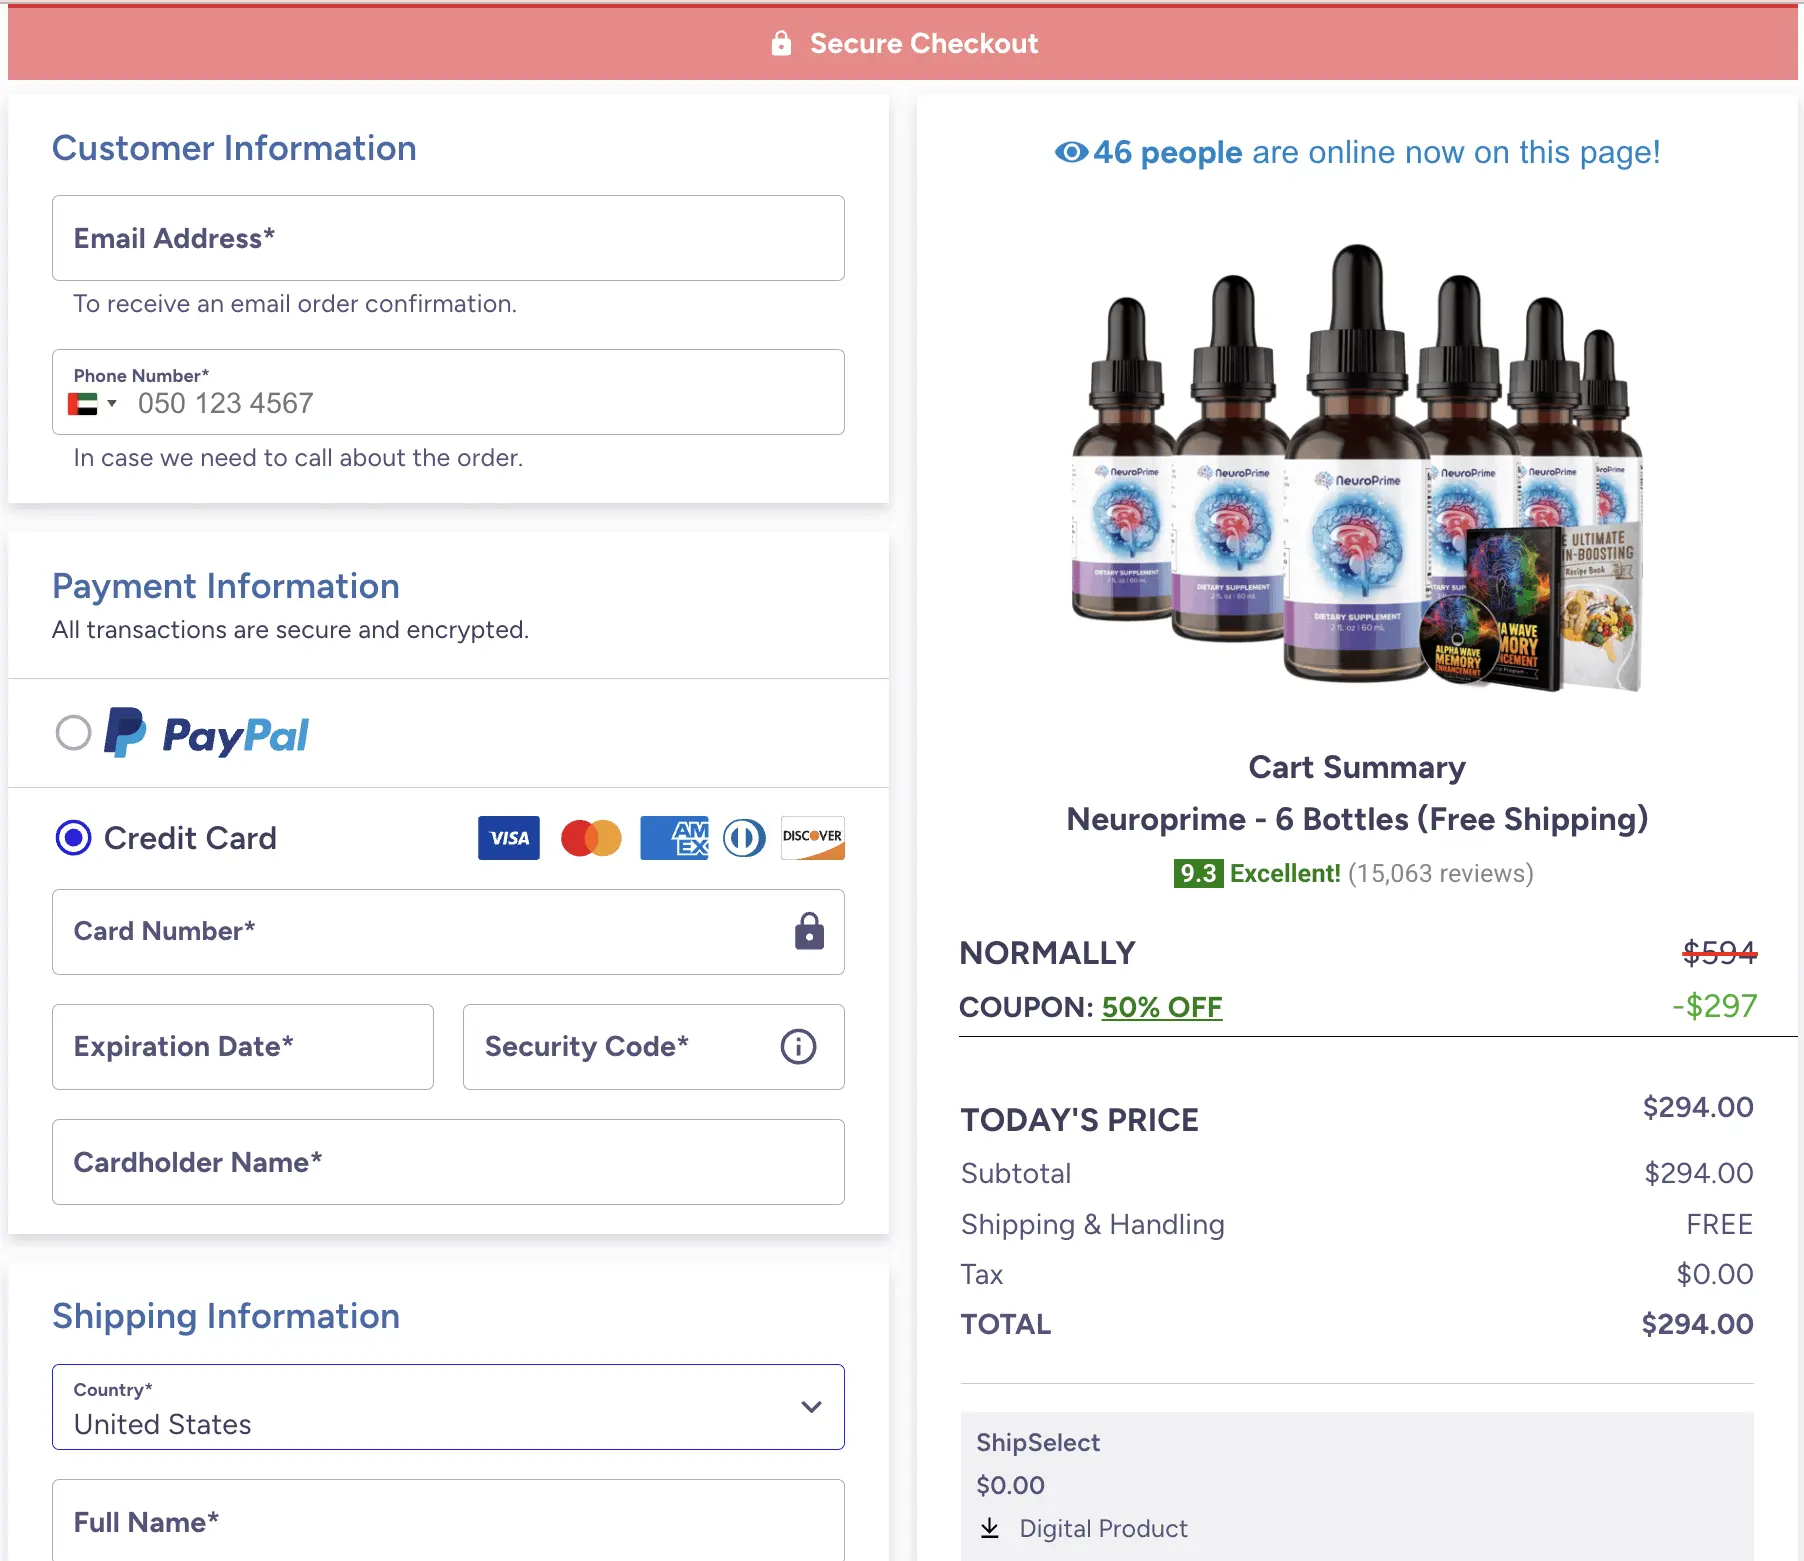The image size is (1804, 1561).
Task: Click the Discover card icon
Action: [812, 838]
